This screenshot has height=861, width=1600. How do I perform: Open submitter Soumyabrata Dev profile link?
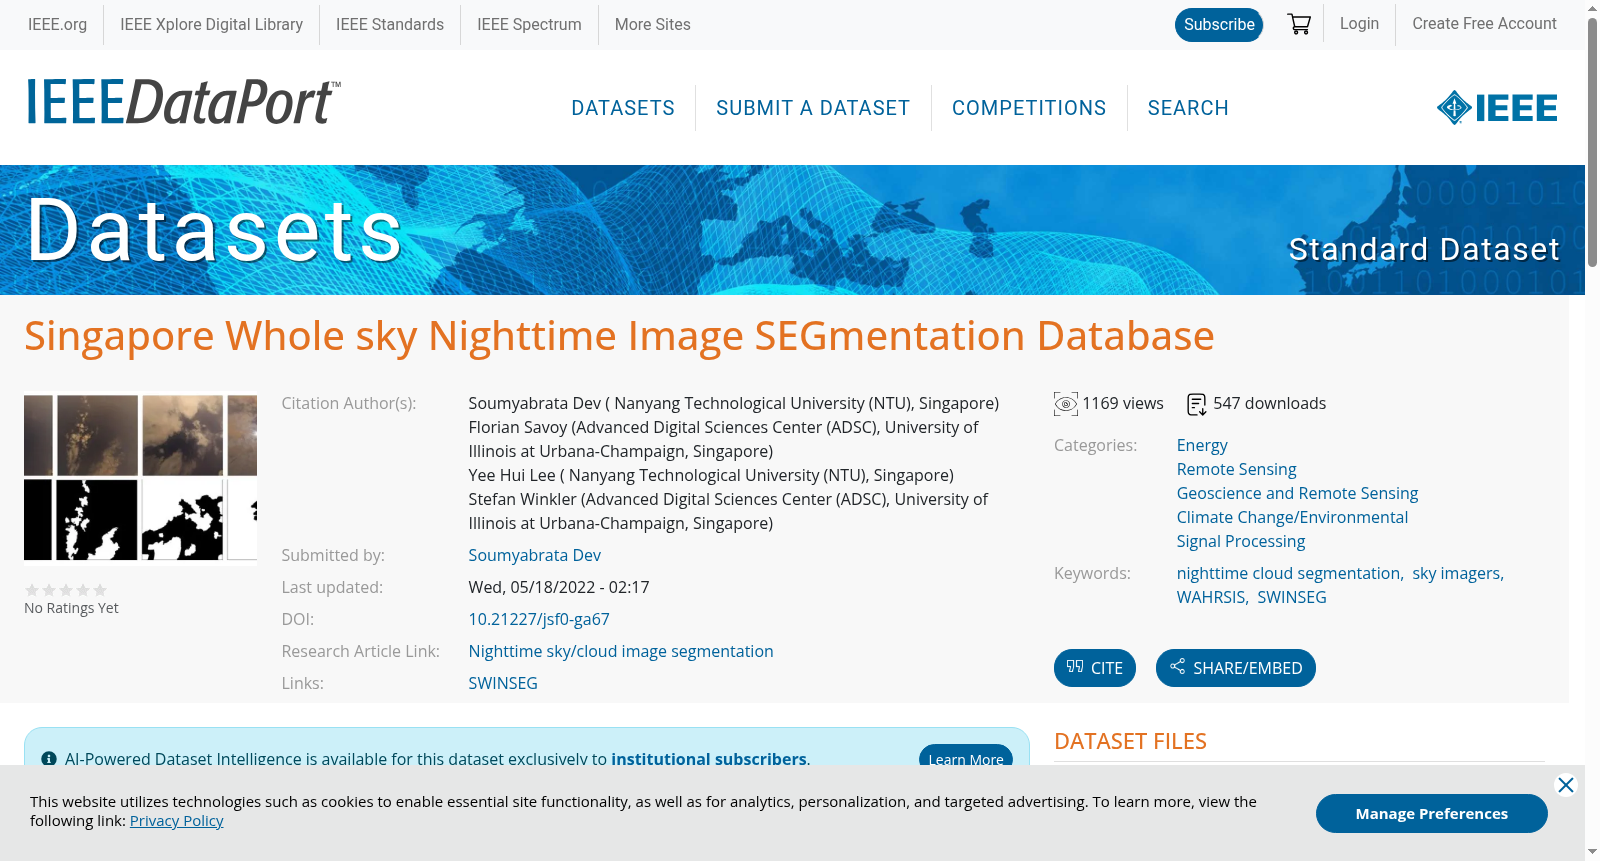coord(535,555)
